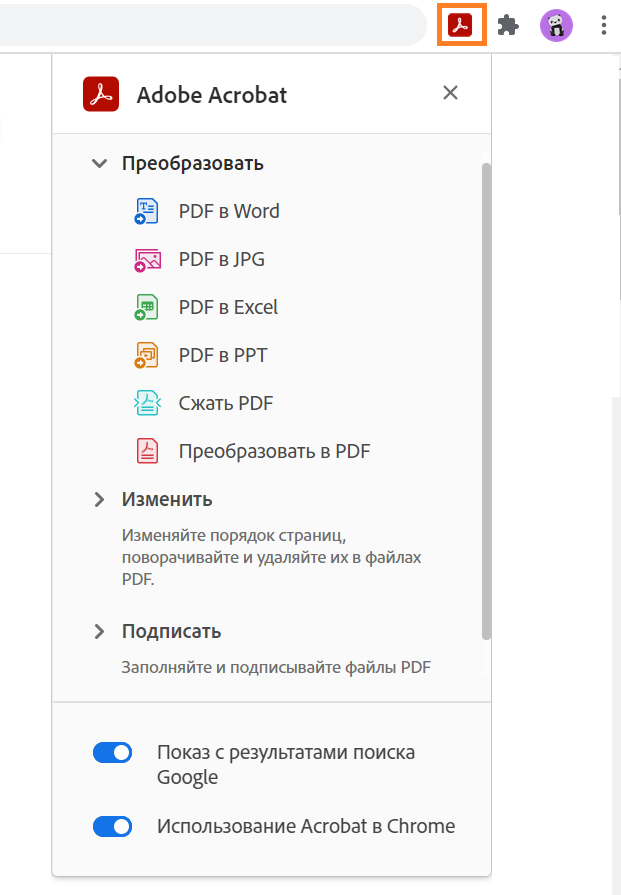Click the Adobe Acrobat extension icon in toolbar
621x895 pixels.
click(x=460, y=25)
